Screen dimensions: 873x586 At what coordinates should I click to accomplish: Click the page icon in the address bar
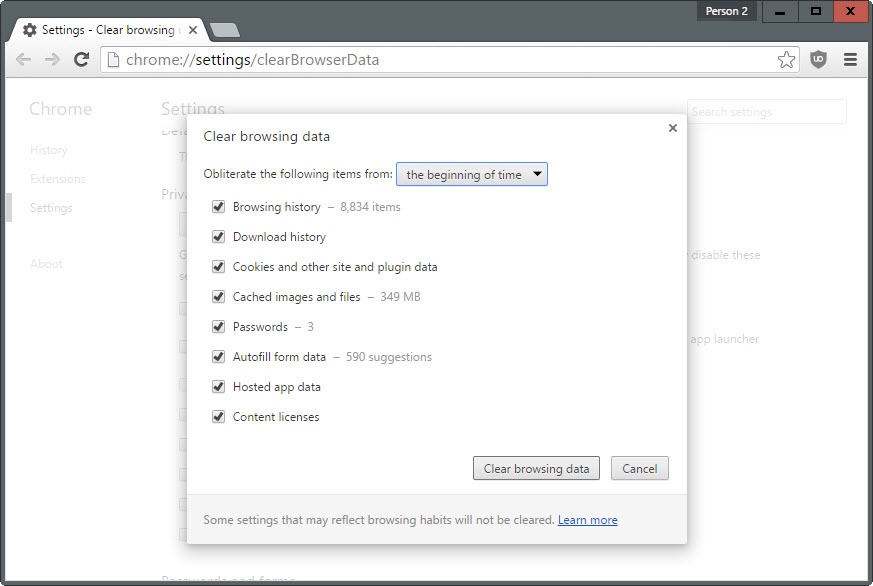[112, 59]
